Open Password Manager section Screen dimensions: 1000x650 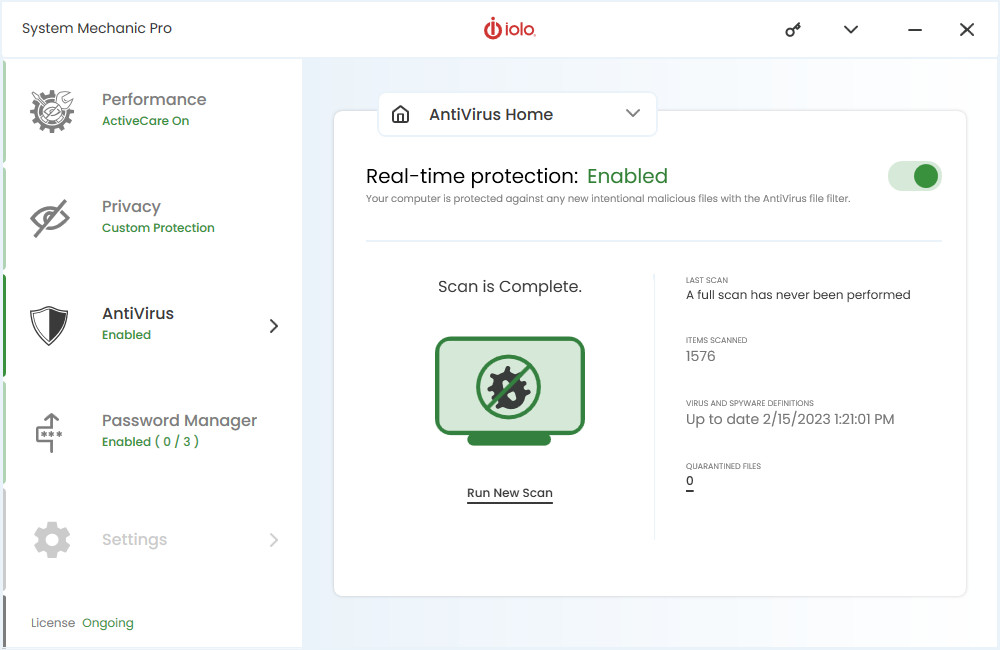[x=152, y=432]
